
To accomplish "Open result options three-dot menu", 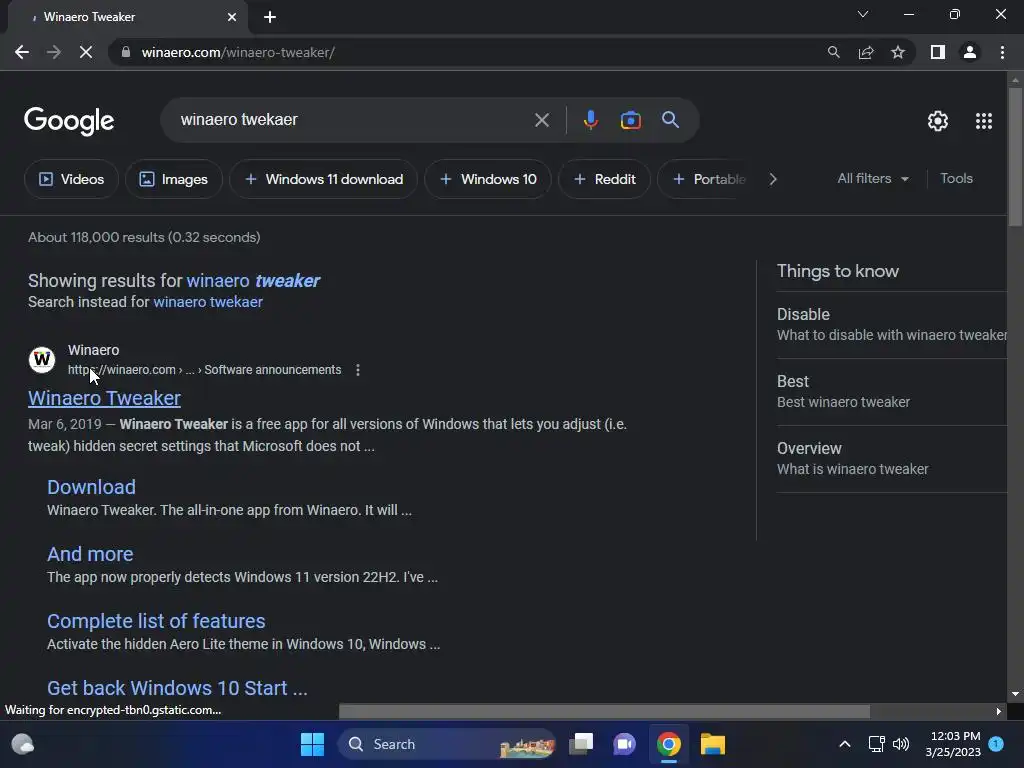I will pos(358,370).
